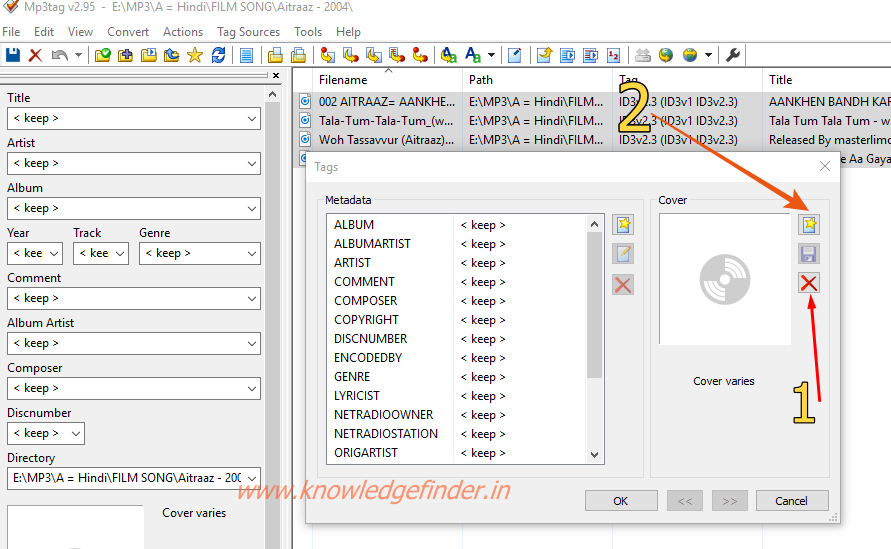Click the Change directory folder with green check
891x549 pixels.
point(102,55)
